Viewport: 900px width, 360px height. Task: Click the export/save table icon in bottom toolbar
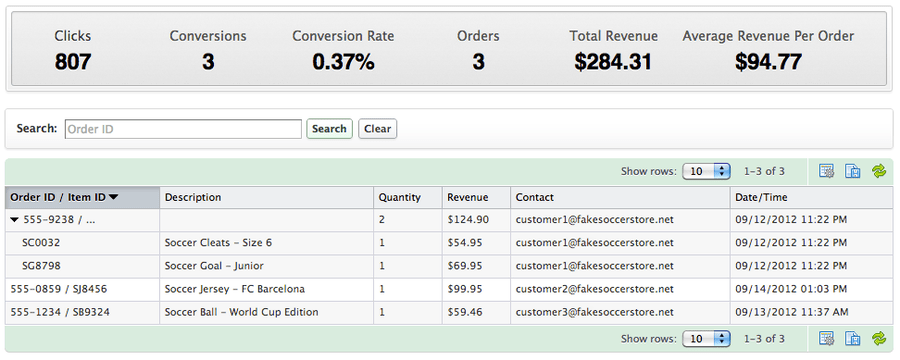point(852,339)
